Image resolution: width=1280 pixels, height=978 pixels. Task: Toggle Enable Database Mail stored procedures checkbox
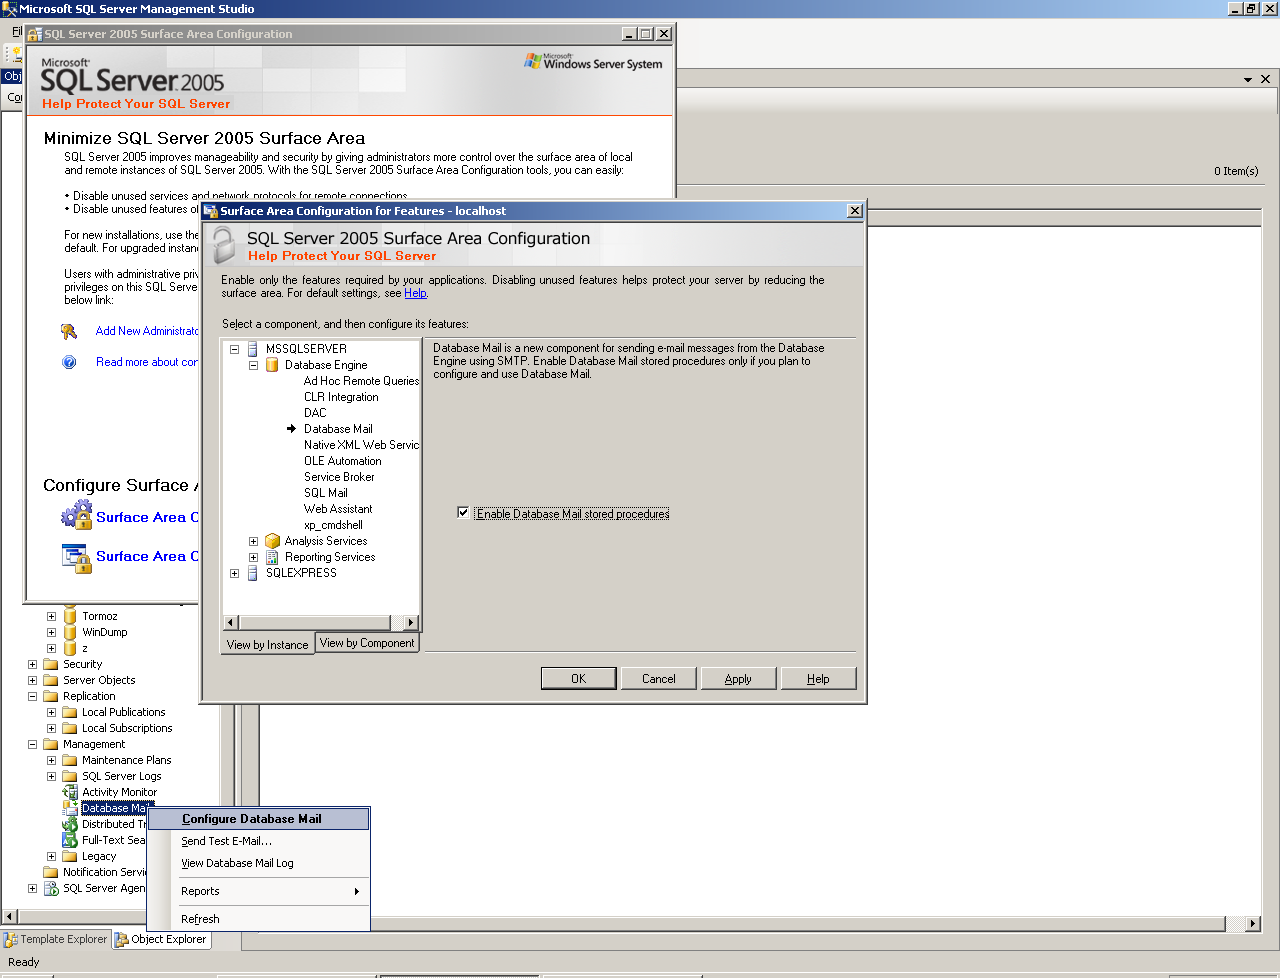[463, 513]
